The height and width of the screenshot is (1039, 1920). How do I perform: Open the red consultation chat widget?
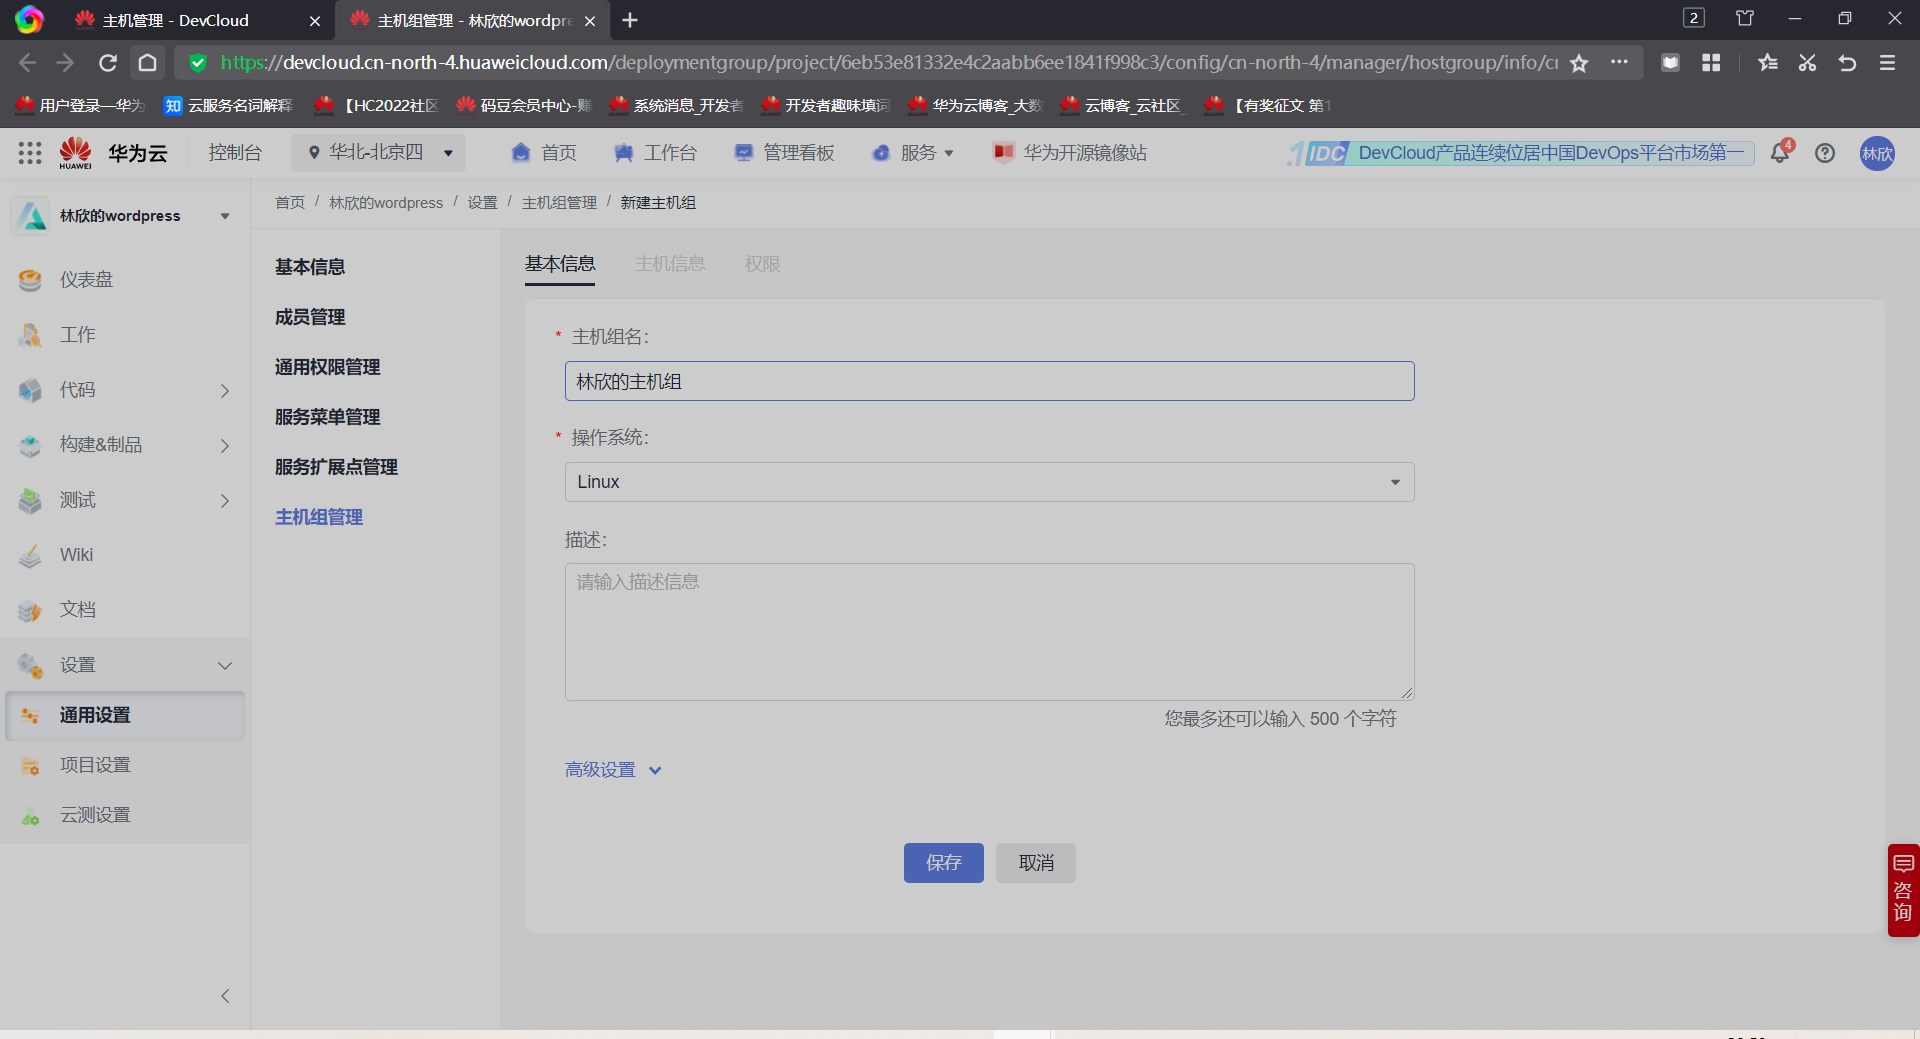1903,890
